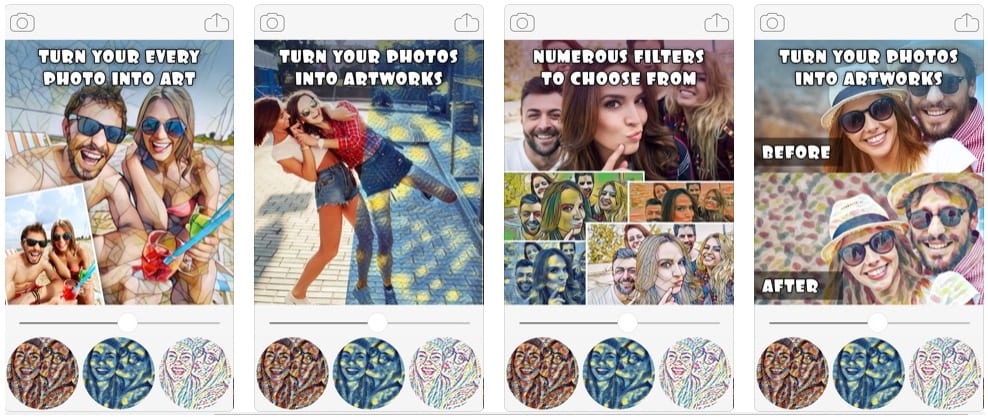This screenshot has height=417, width=988.
Task: Open camera on the 'Every Photo Into Art' screen
Action: coord(22,23)
